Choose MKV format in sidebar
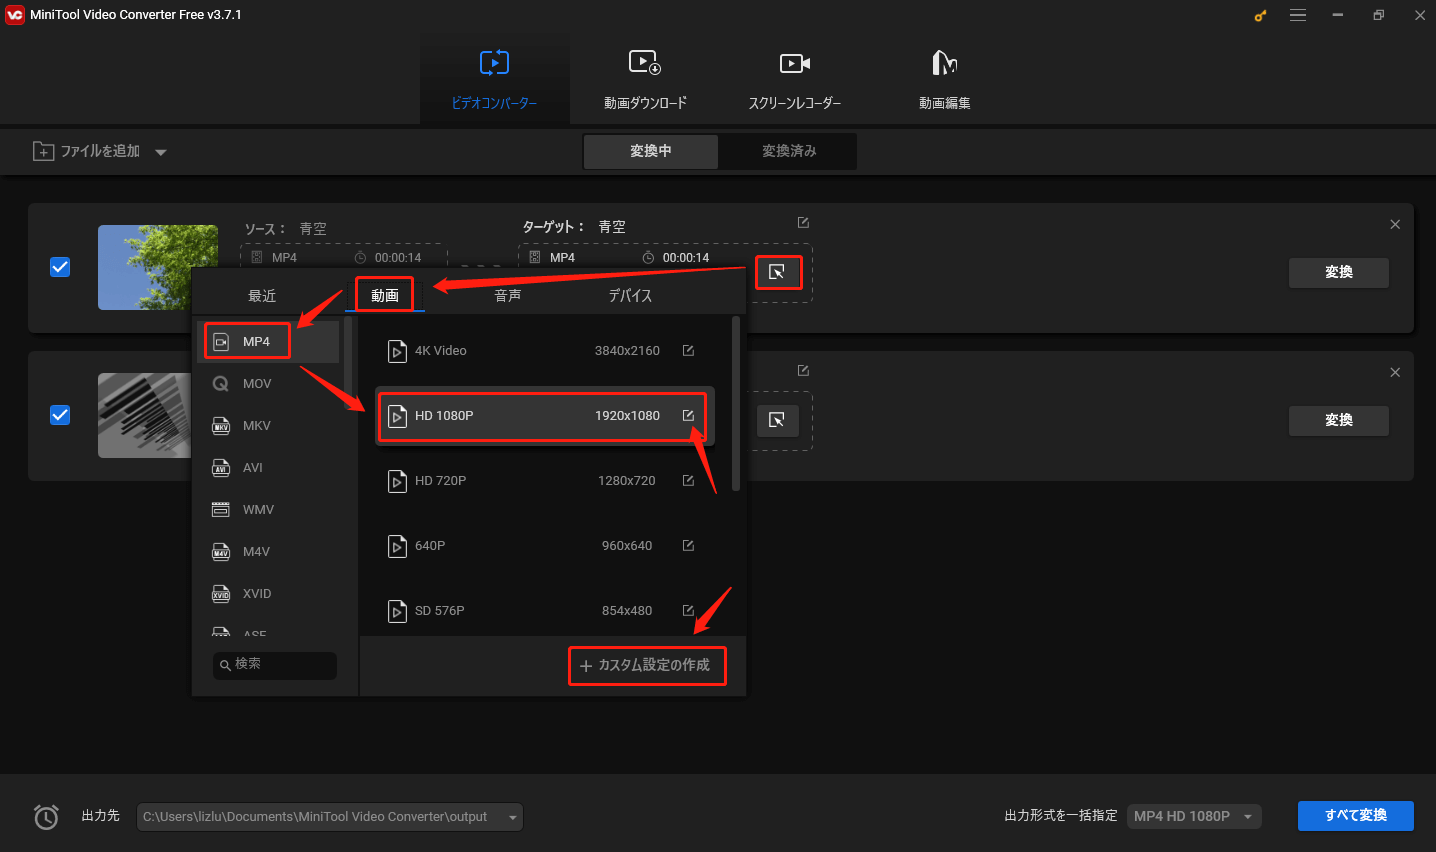1436x852 pixels. [x=268, y=426]
